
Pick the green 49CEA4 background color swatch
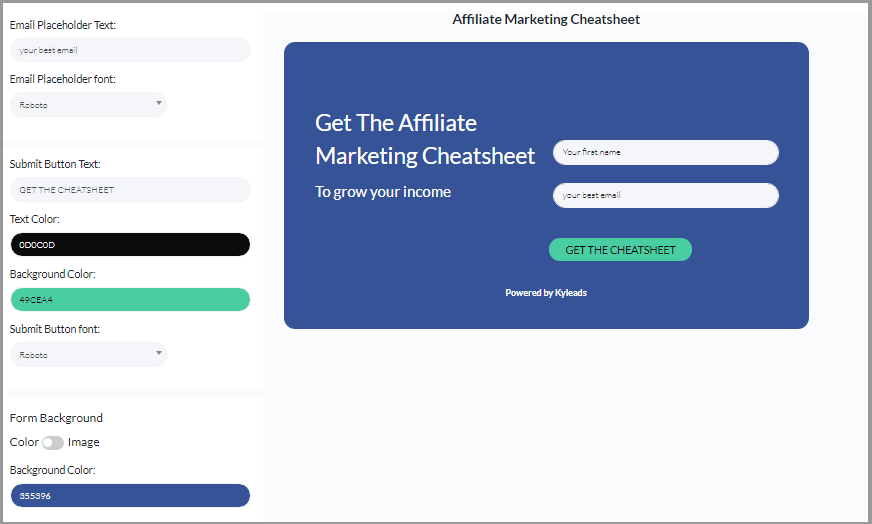tap(130, 300)
